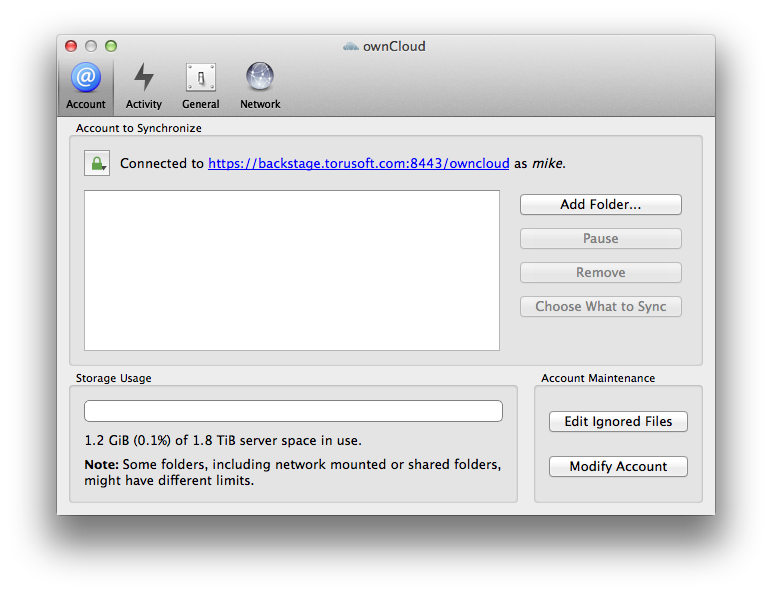Click the storage usage progress bar
Screen dimensions: 772x594
tap(293, 411)
